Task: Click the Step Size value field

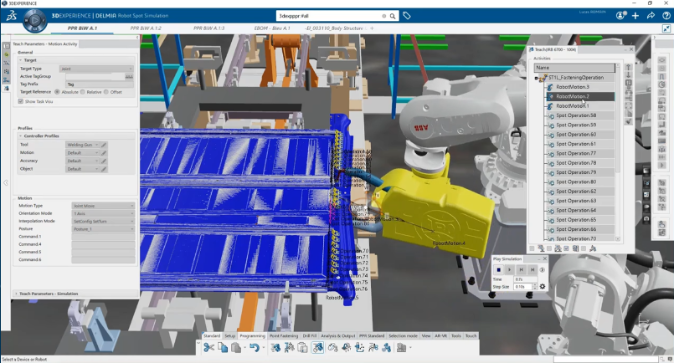Action: 523,286
